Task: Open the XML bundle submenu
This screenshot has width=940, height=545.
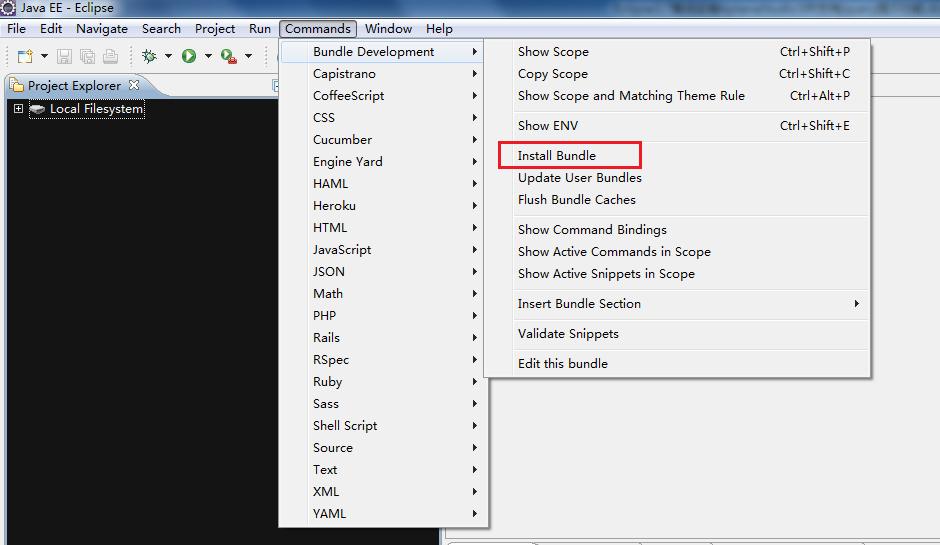Action: tap(383, 492)
